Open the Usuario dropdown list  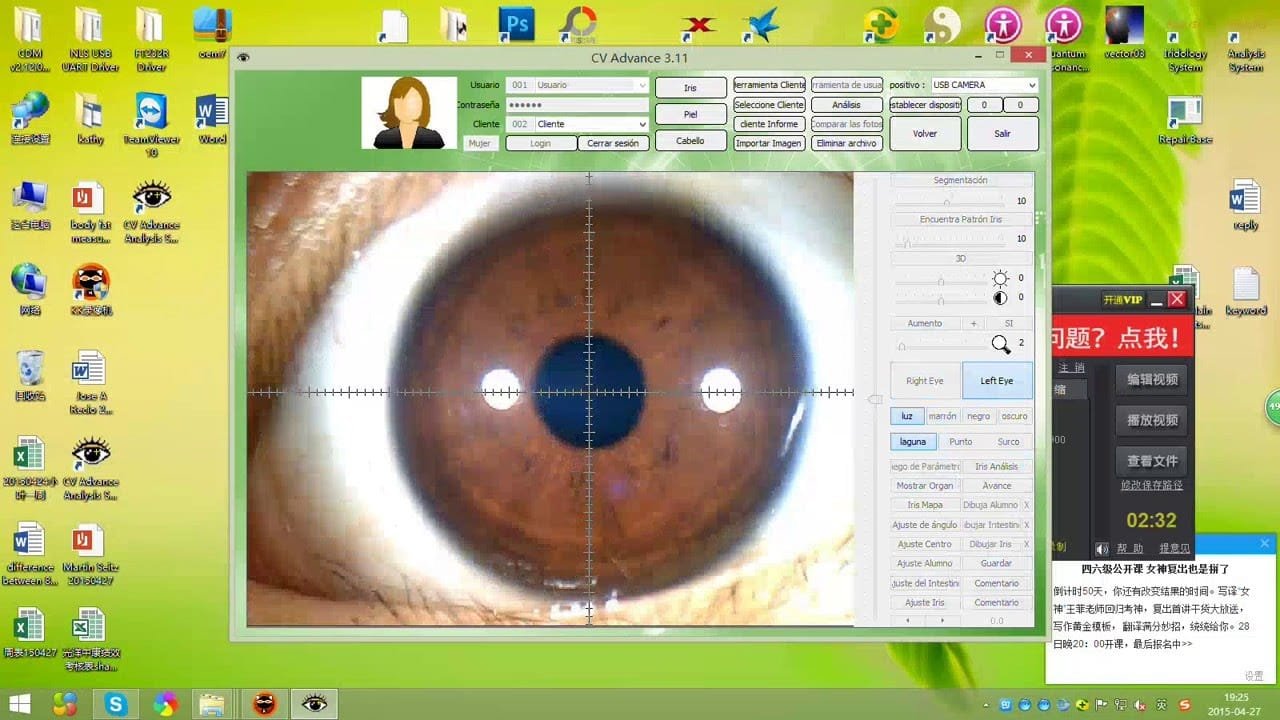click(x=642, y=85)
